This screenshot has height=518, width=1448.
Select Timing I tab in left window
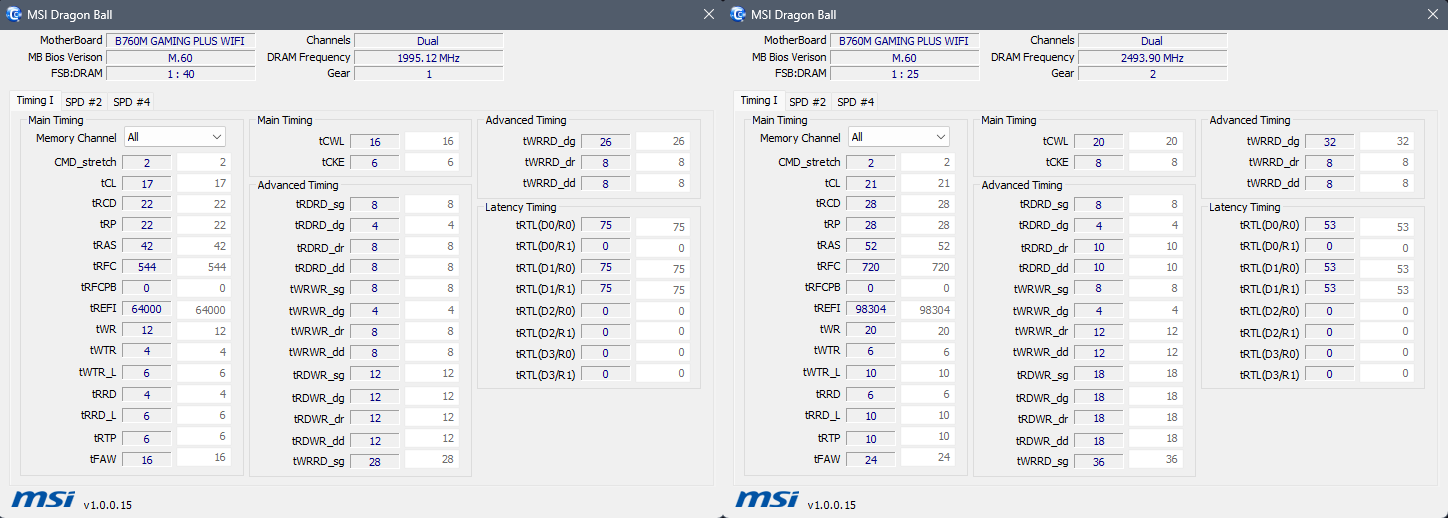[35, 100]
